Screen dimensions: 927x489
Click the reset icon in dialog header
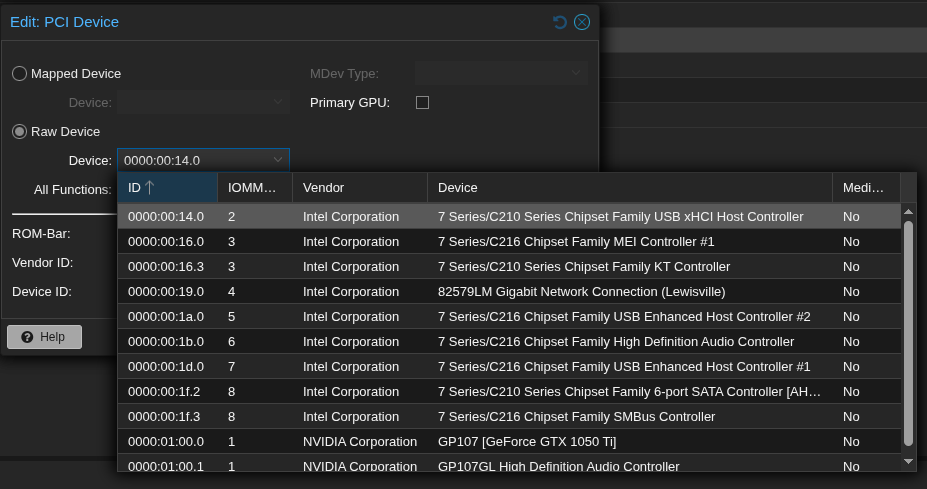tap(560, 22)
